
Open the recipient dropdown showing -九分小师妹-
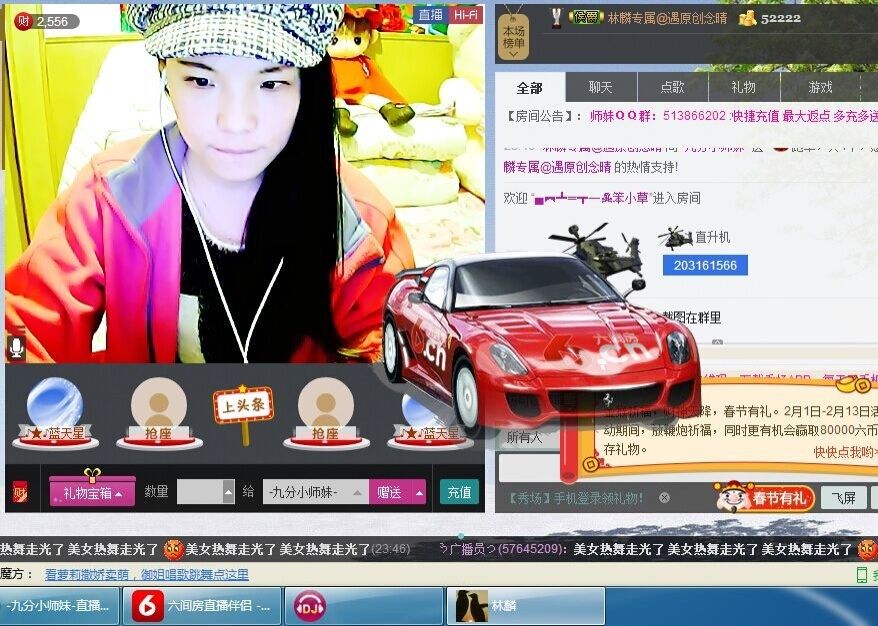[x=315, y=493]
